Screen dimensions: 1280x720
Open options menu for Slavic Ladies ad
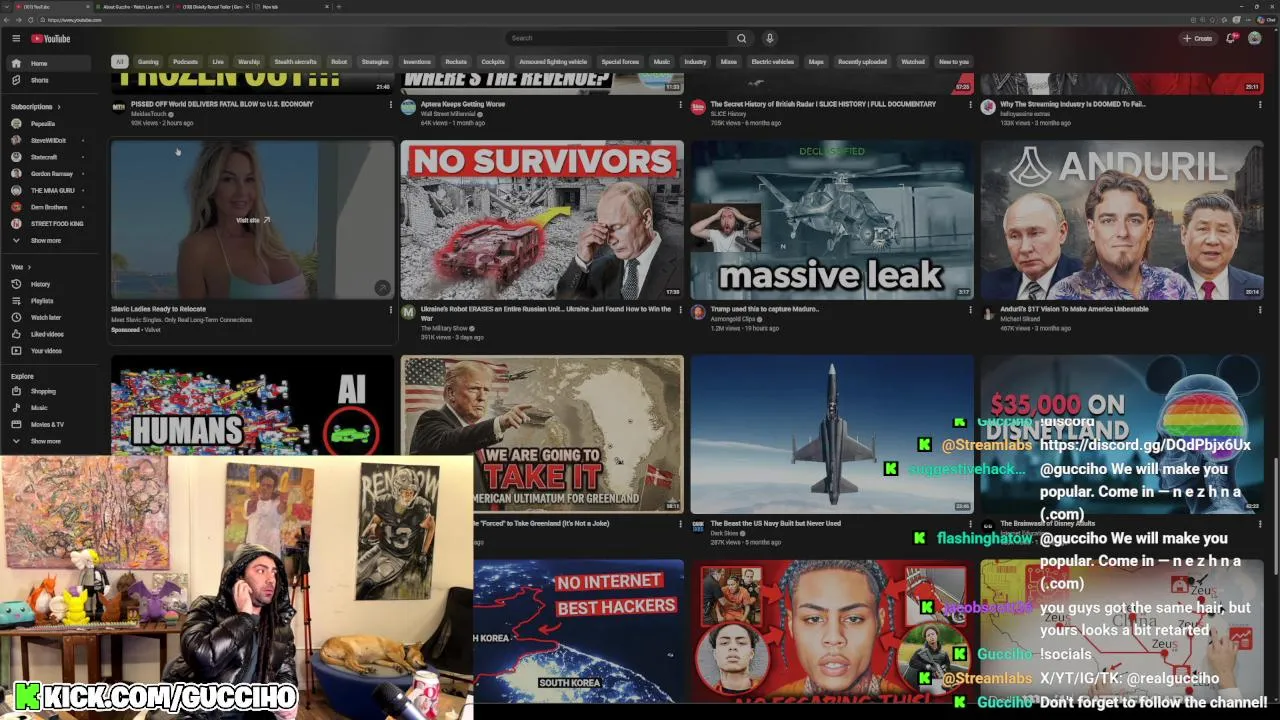pyautogui.click(x=390, y=310)
